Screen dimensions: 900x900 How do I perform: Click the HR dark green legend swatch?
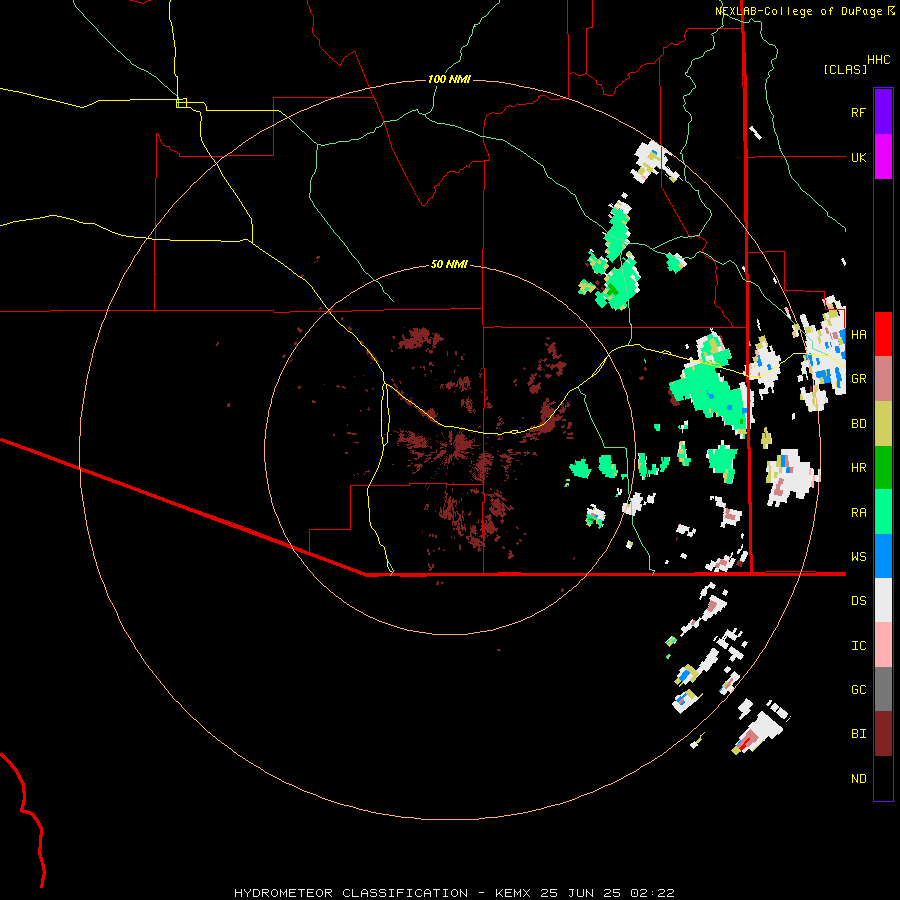tap(883, 468)
